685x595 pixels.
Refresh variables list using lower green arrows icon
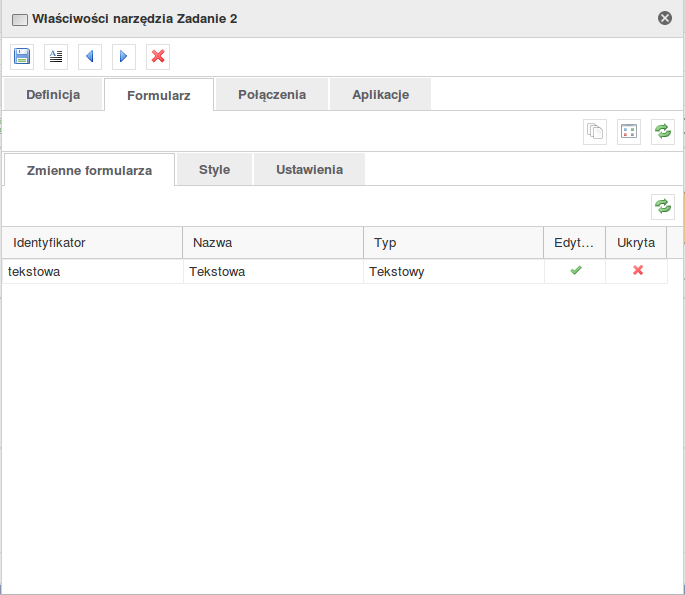(x=663, y=207)
